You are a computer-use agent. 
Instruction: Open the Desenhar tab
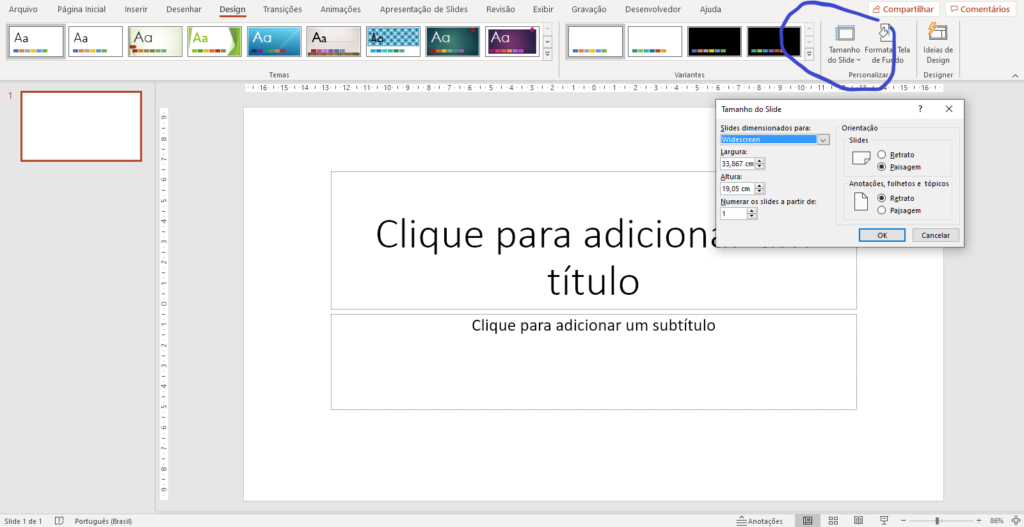click(x=184, y=10)
